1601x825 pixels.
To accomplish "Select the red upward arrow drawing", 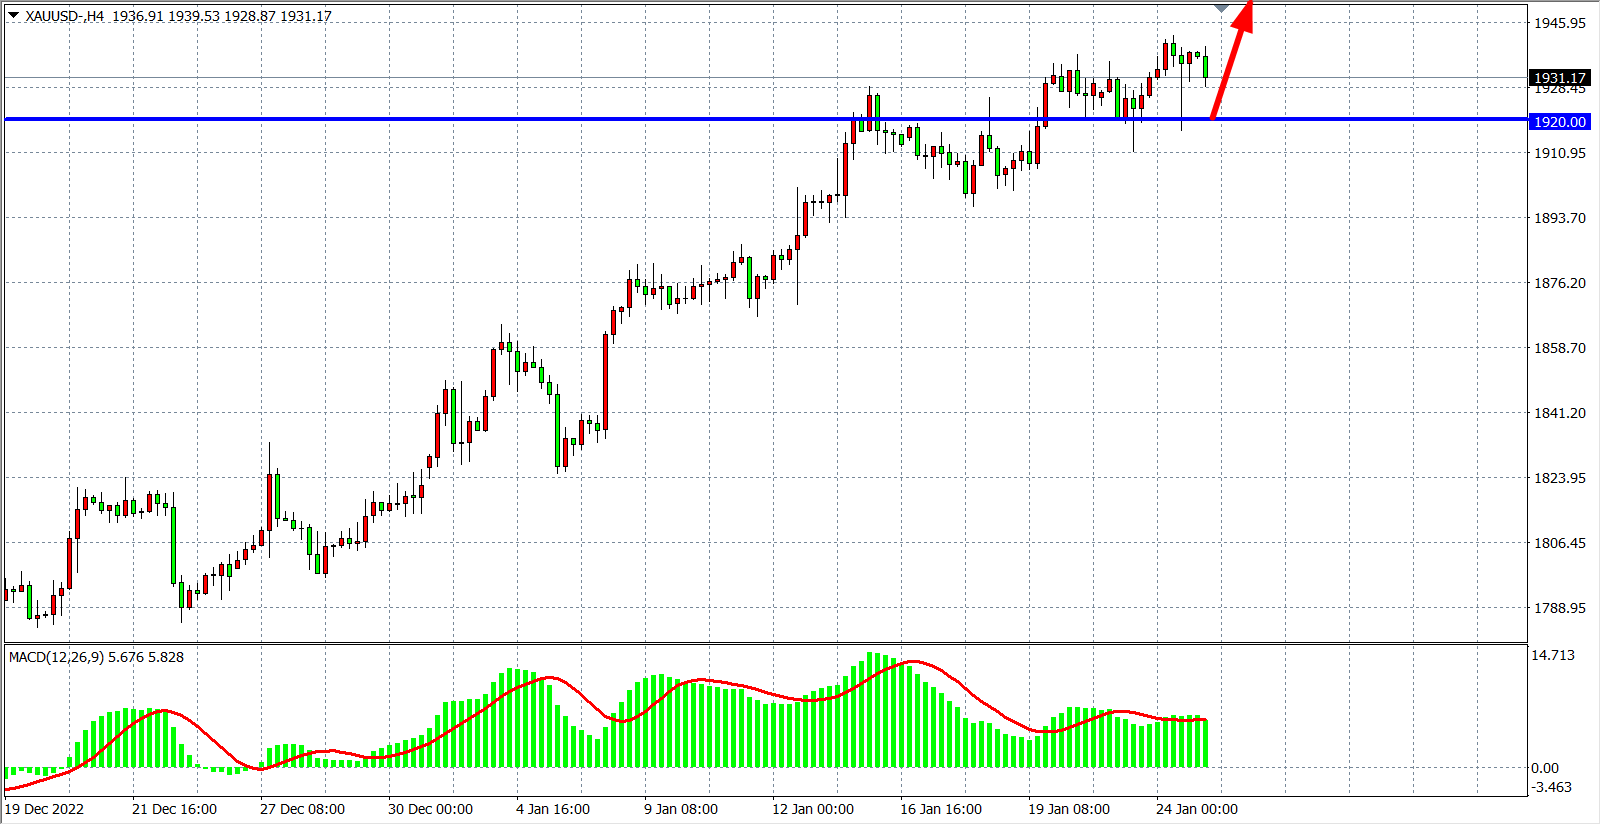I will pos(1231,60).
